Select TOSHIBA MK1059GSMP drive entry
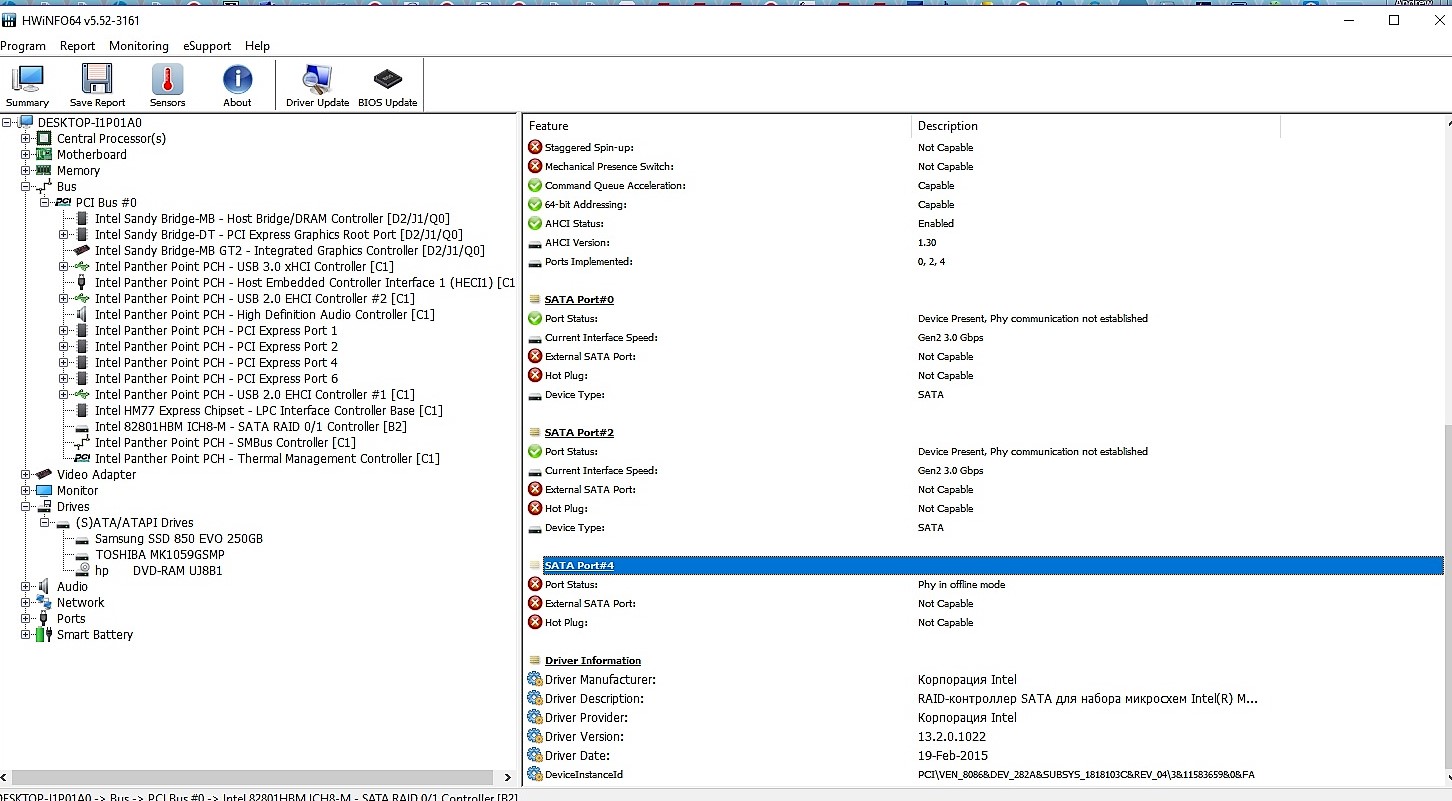Image resolution: width=1452 pixels, height=801 pixels. [160, 554]
